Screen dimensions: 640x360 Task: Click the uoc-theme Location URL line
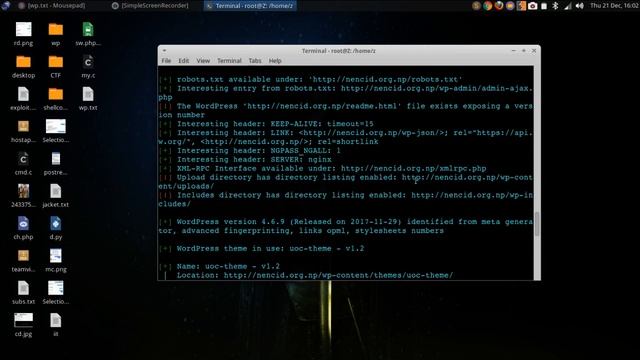pyautogui.click(x=315, y=276)
